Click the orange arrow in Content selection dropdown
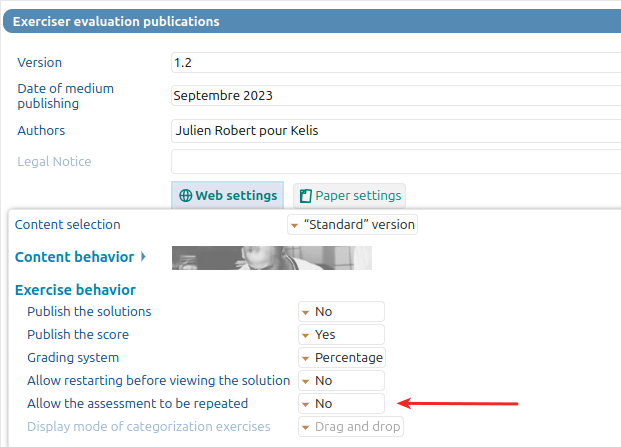This screenshot has height=447, width=621. [294, 226]
